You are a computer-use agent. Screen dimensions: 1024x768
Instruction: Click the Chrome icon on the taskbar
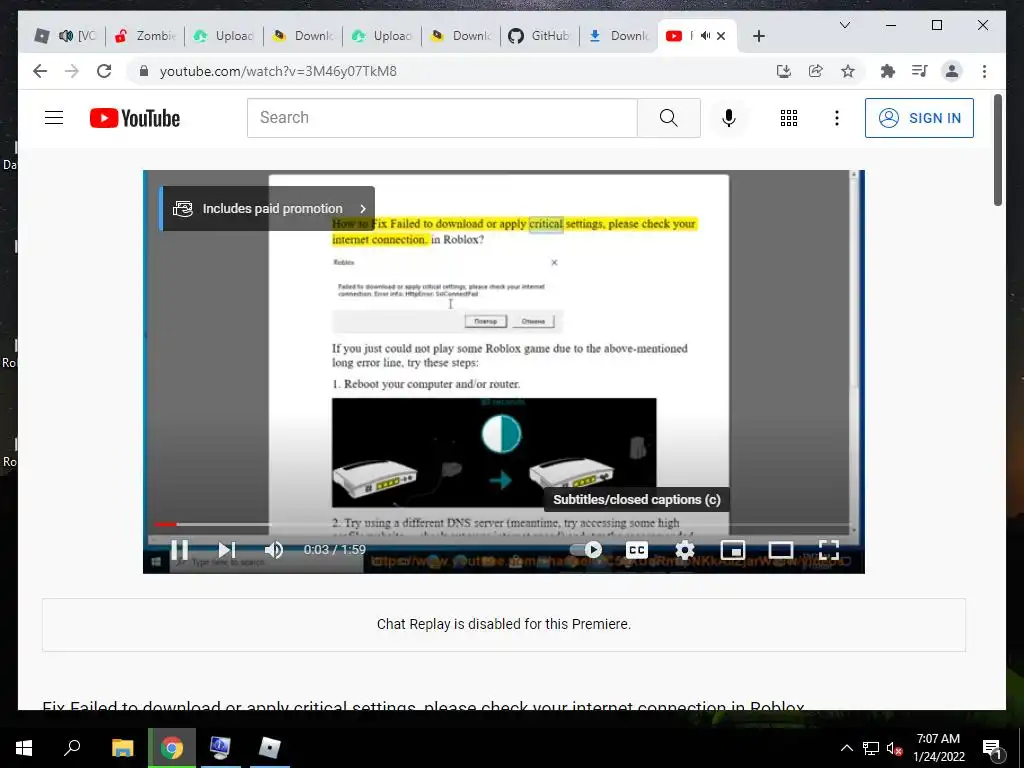coord(172,748)
